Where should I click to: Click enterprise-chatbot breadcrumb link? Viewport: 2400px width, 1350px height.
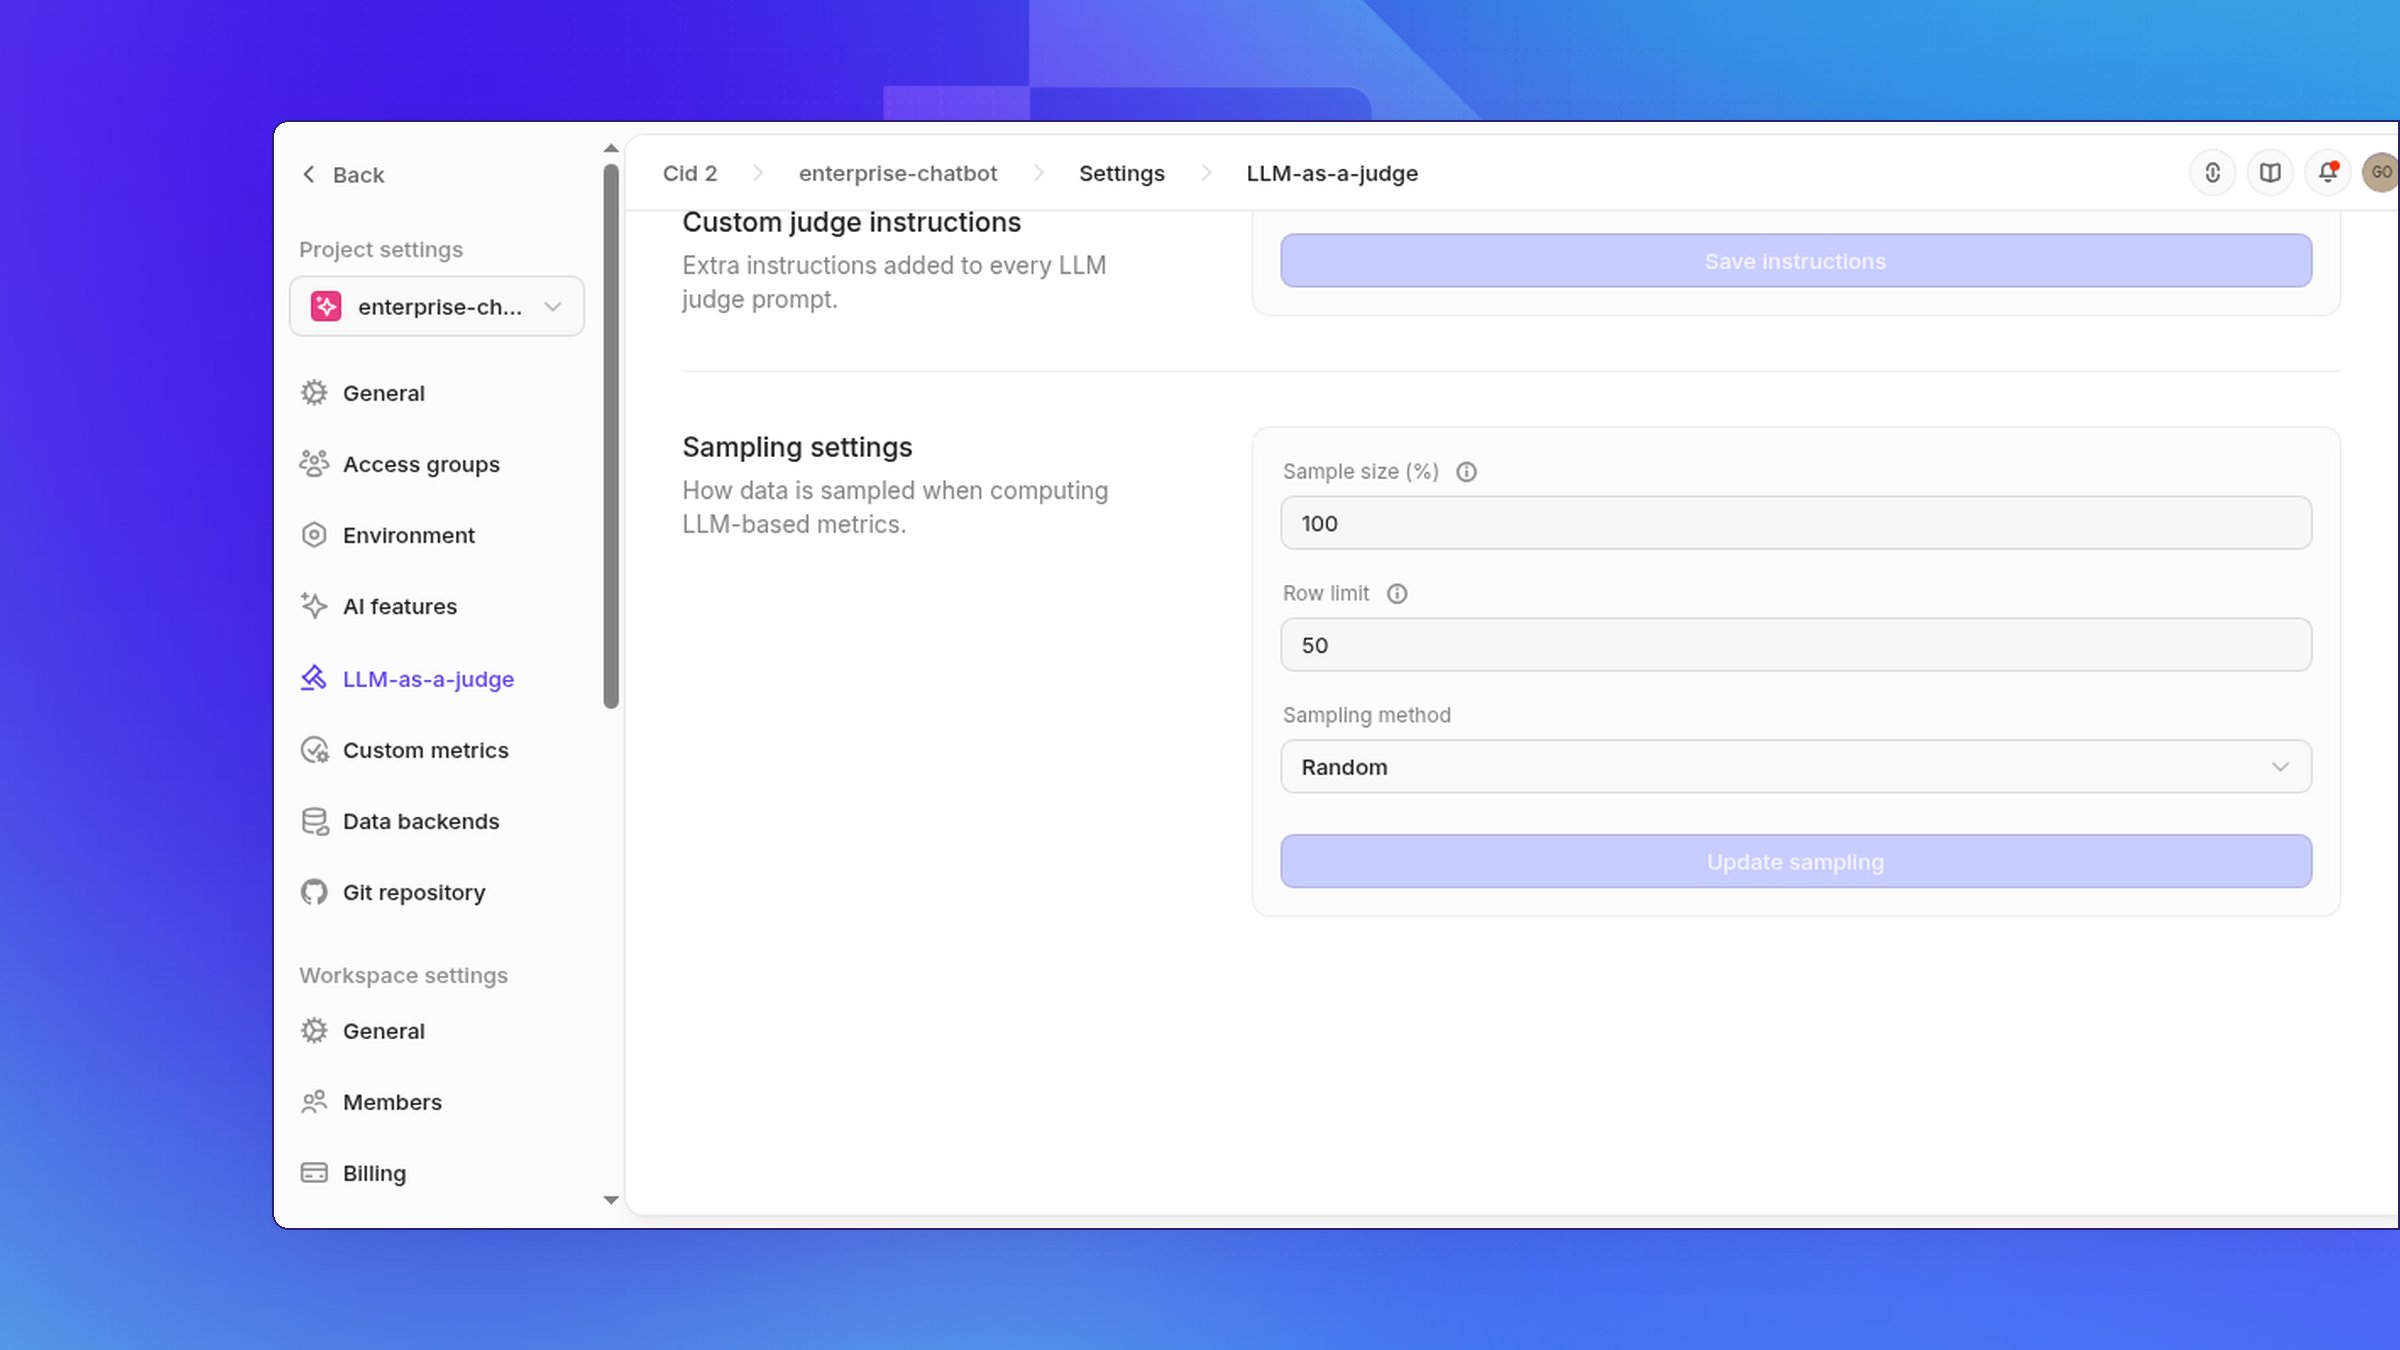tap(898, 173)
